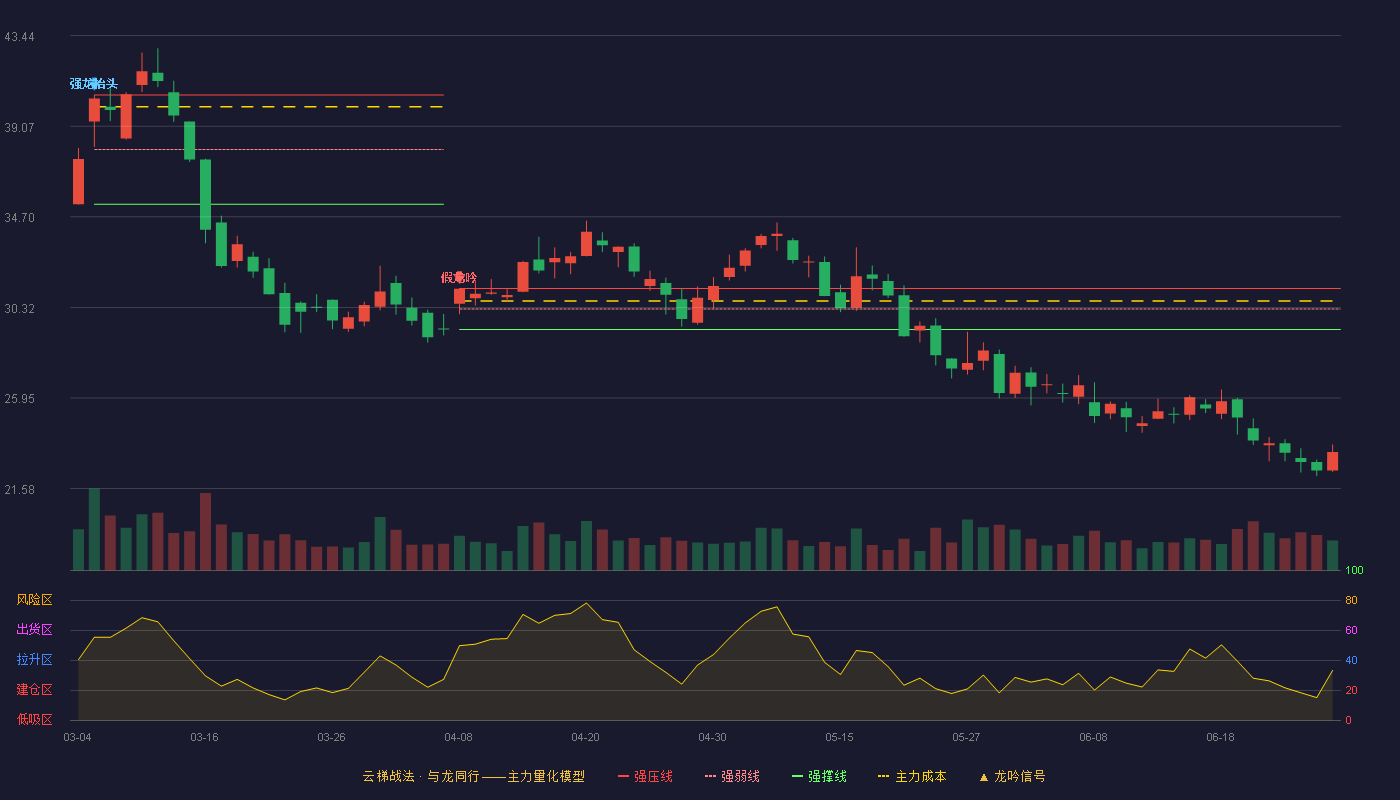The image size is (1400, 800).
Task: Click the 21.58 price axis label
Action: pyautogui.click(x=19, y=490)
